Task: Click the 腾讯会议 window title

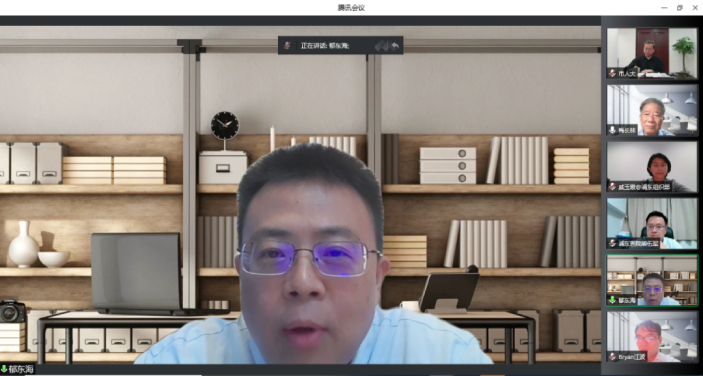Action: pyautogui.click(x=351, y=8)
